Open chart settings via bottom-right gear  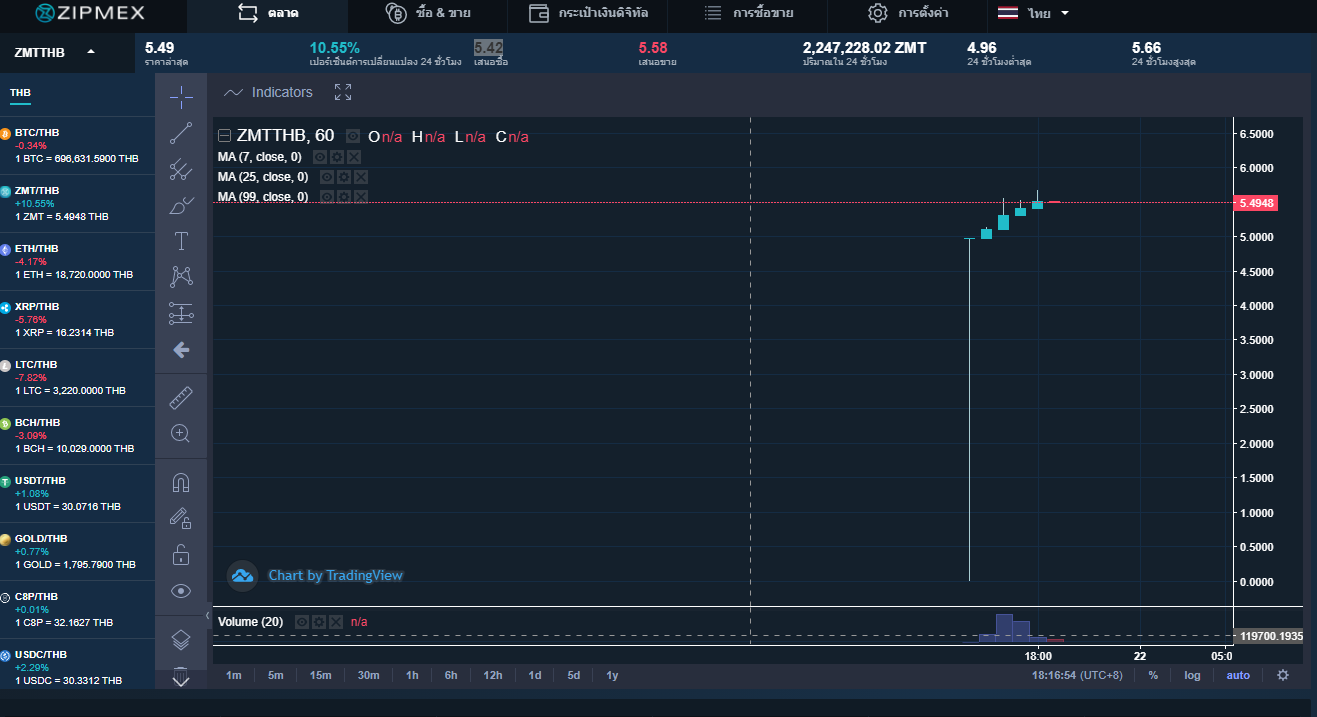pyautogui.click(x=1283, y=675)
